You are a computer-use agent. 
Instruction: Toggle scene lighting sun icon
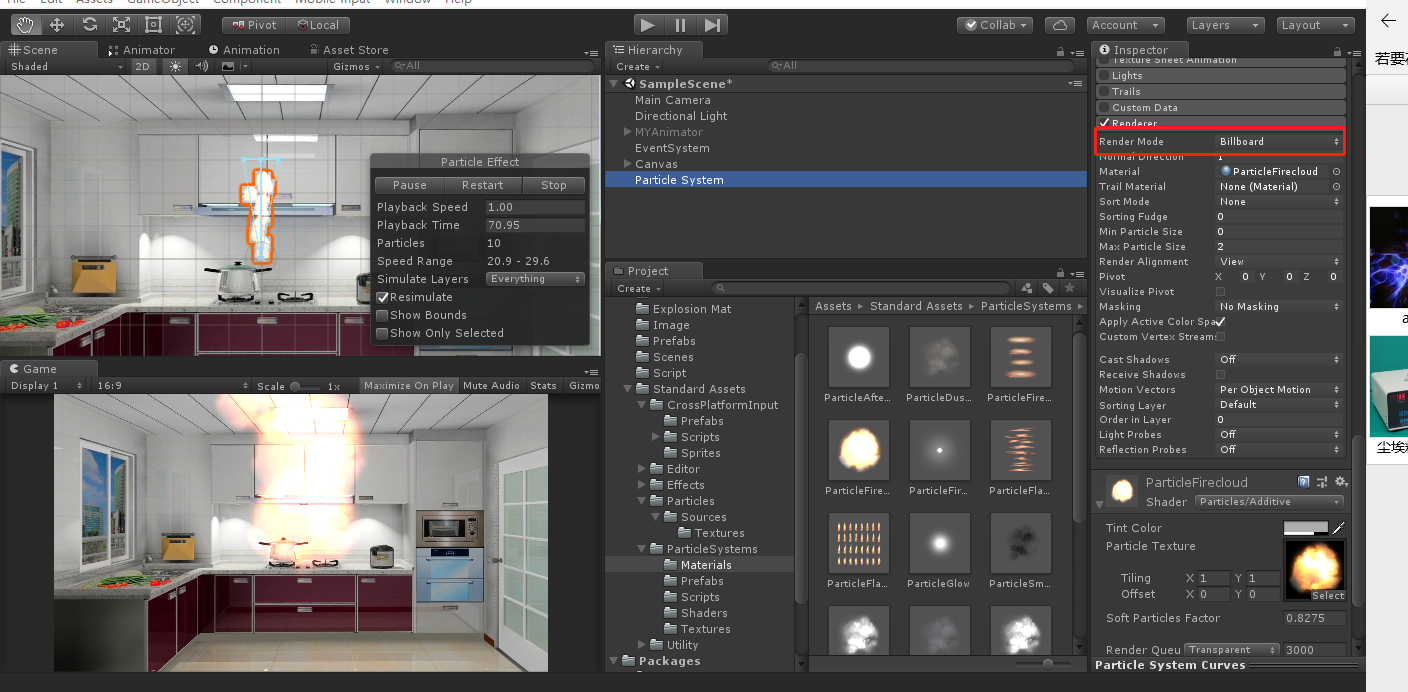click(x=176, y=66)
